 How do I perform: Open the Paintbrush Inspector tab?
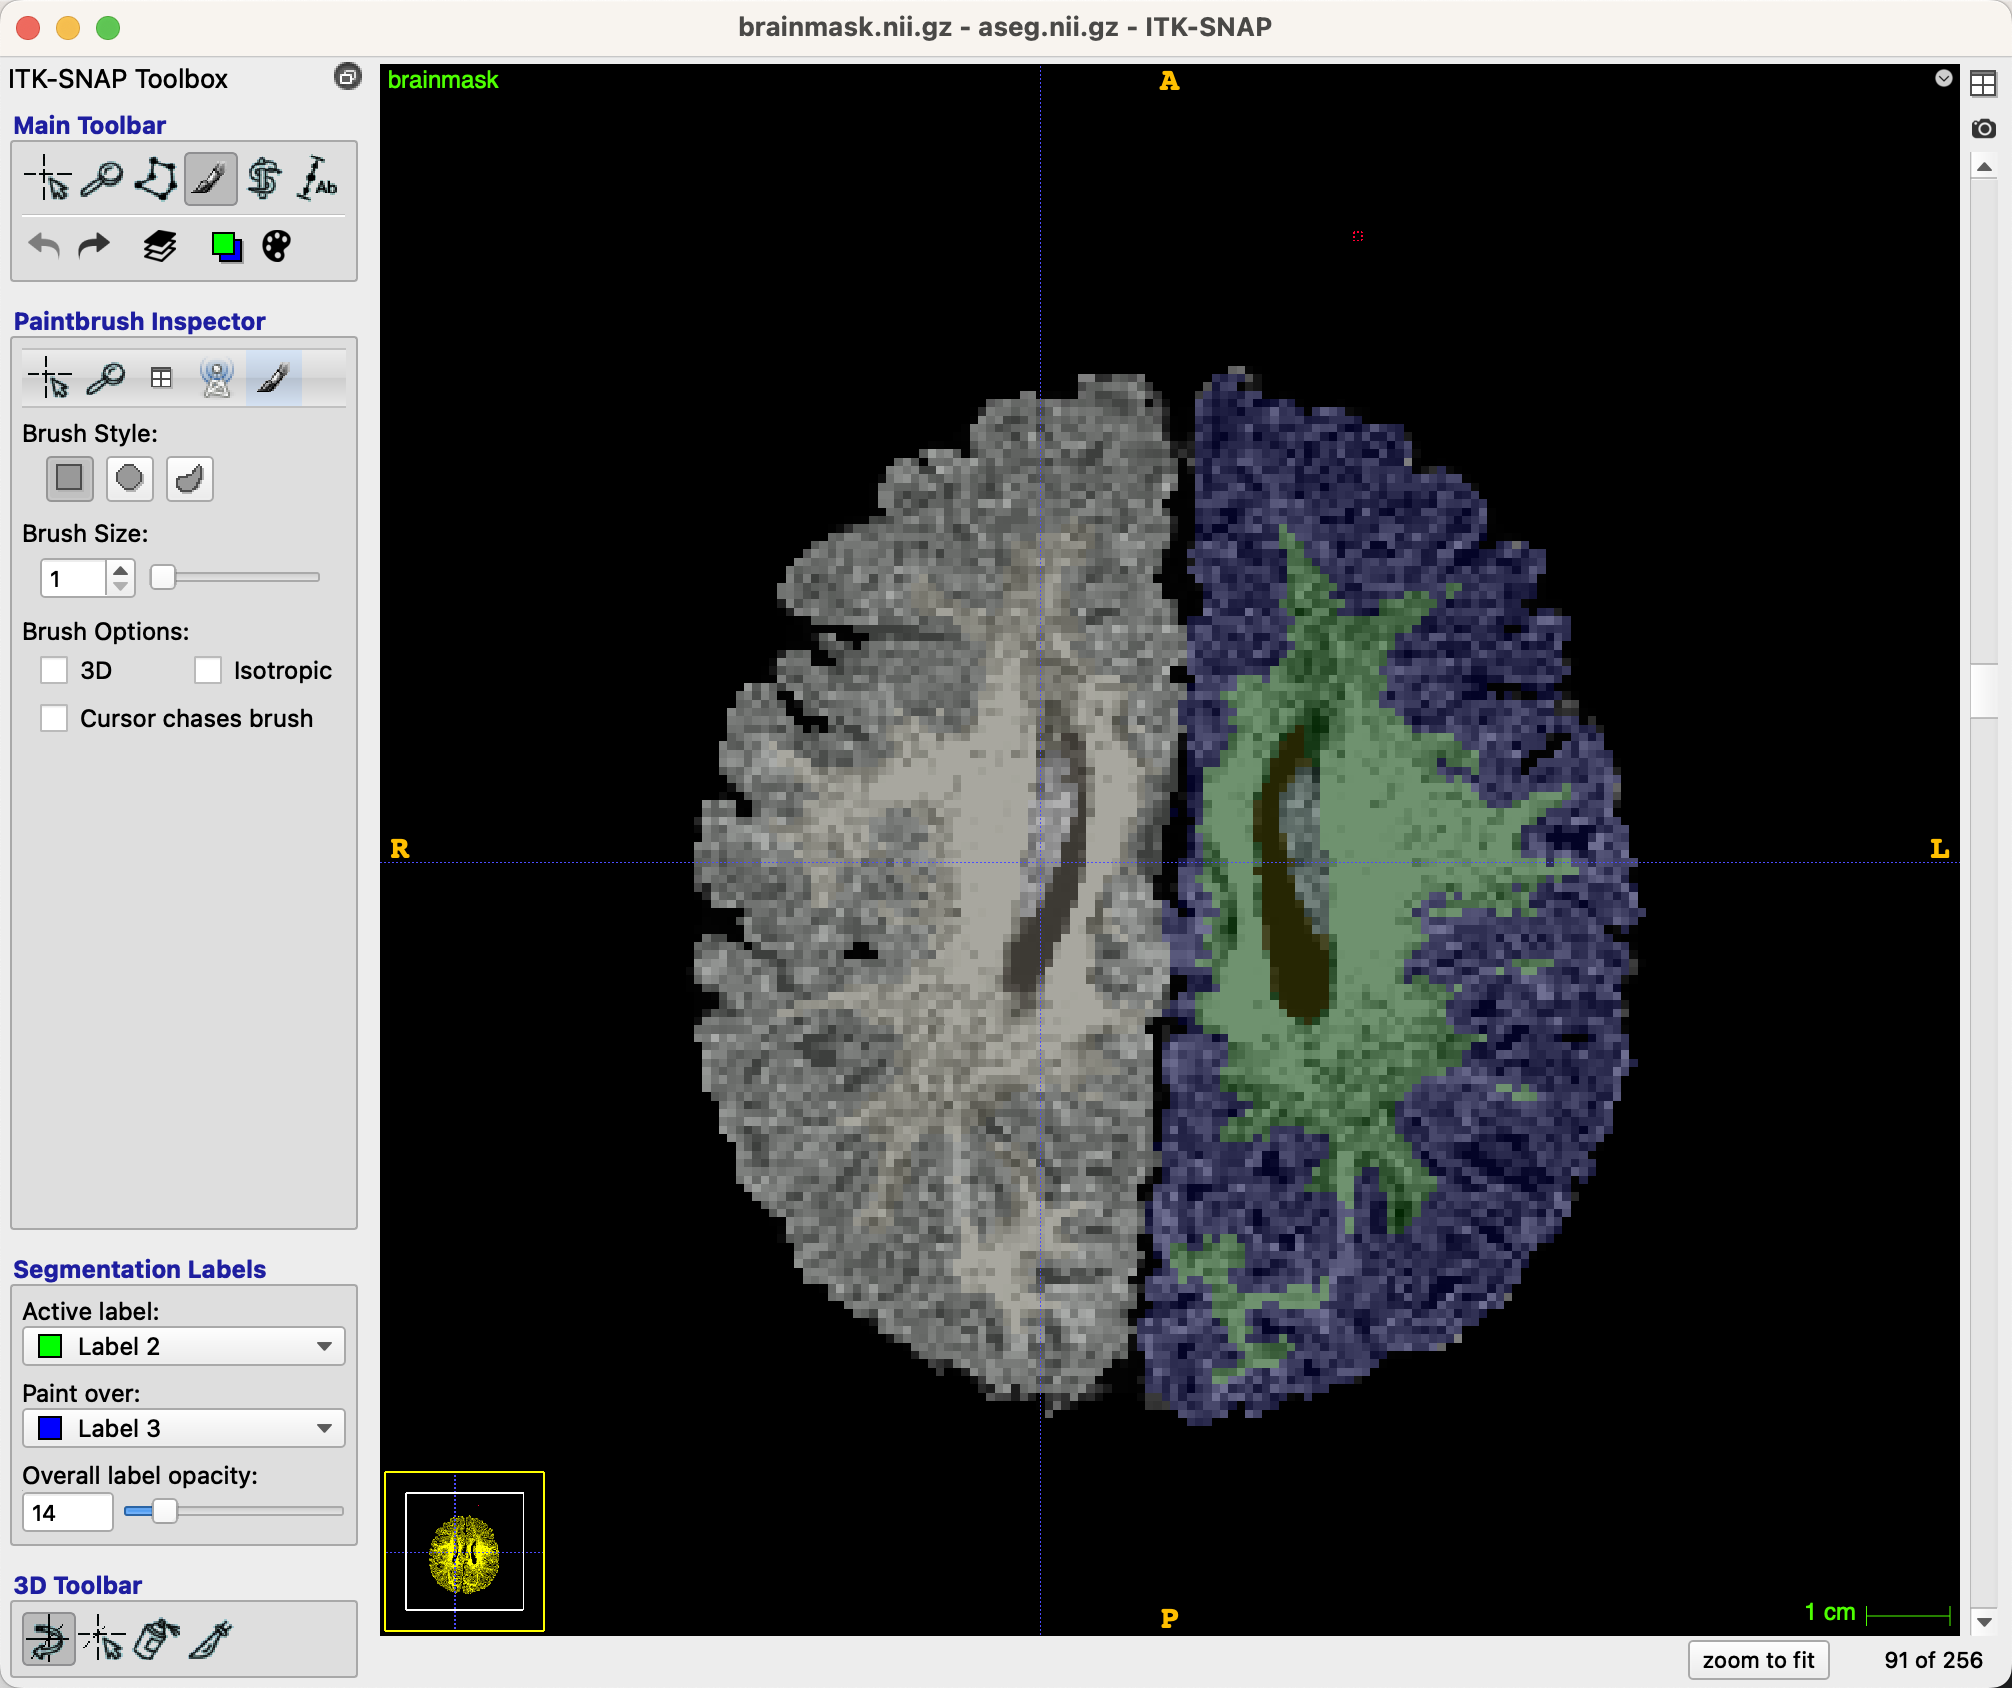point(273,379)
